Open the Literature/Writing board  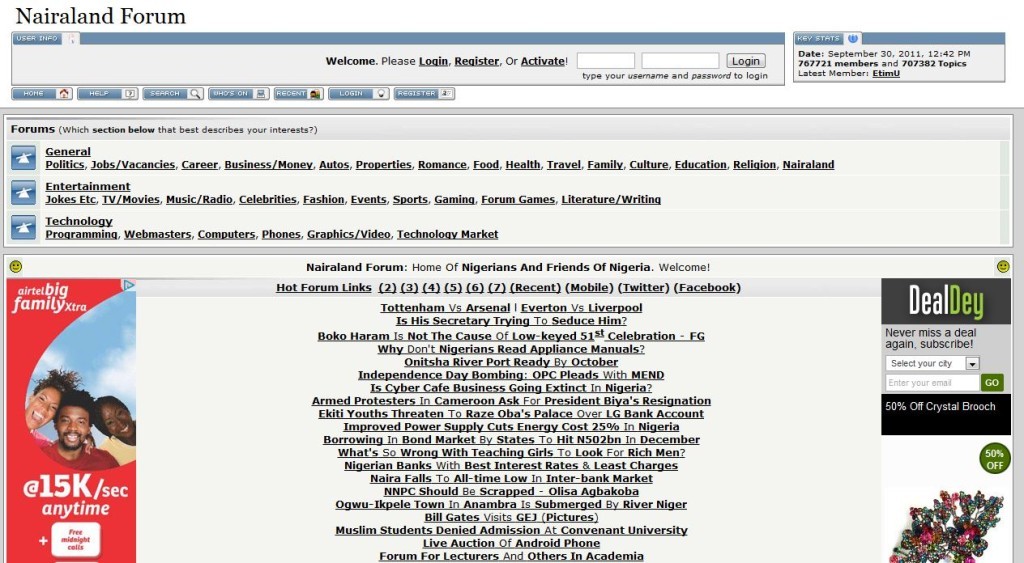(x=611, y=199)
